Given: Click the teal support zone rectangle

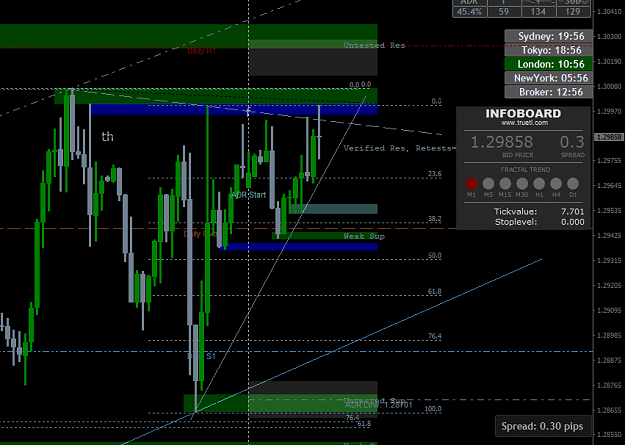Looking at the screenshot, I should point(333,209).
